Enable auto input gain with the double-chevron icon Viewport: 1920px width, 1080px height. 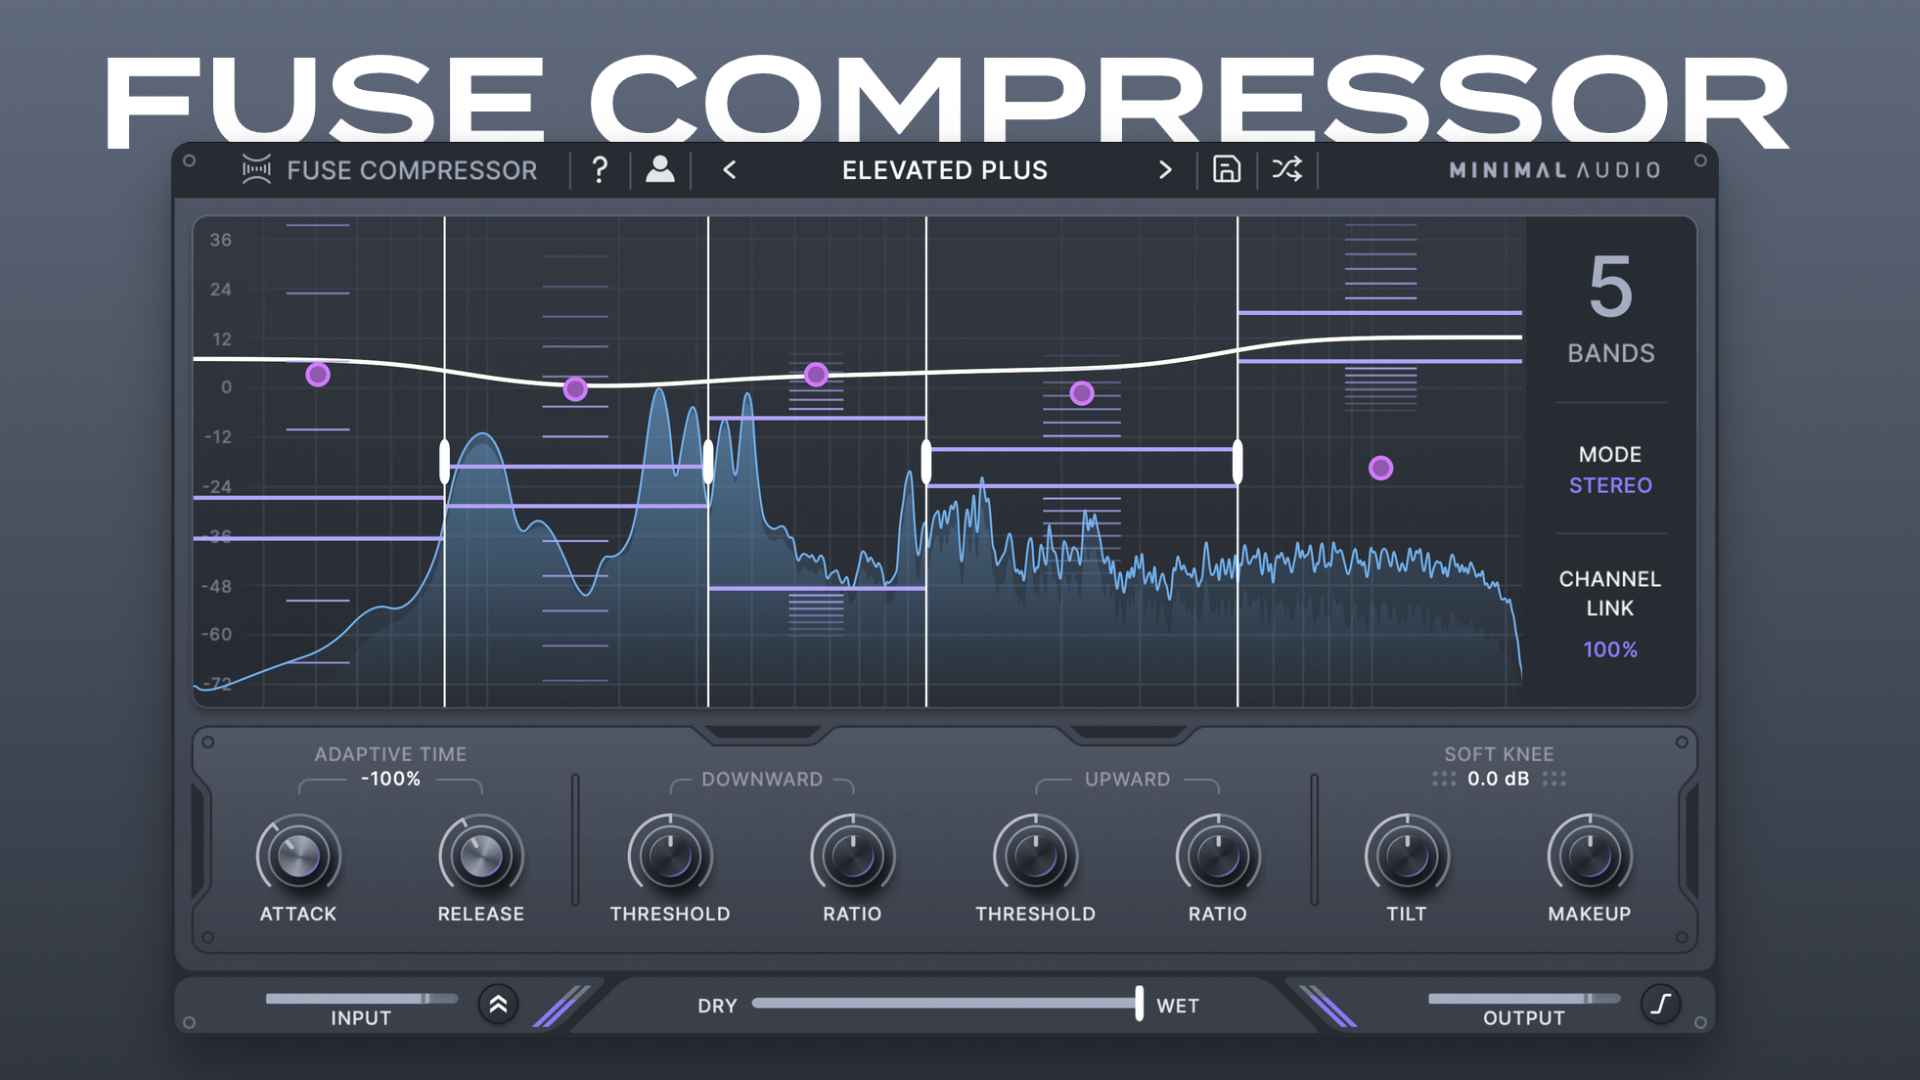click(x=498, y=1004)
